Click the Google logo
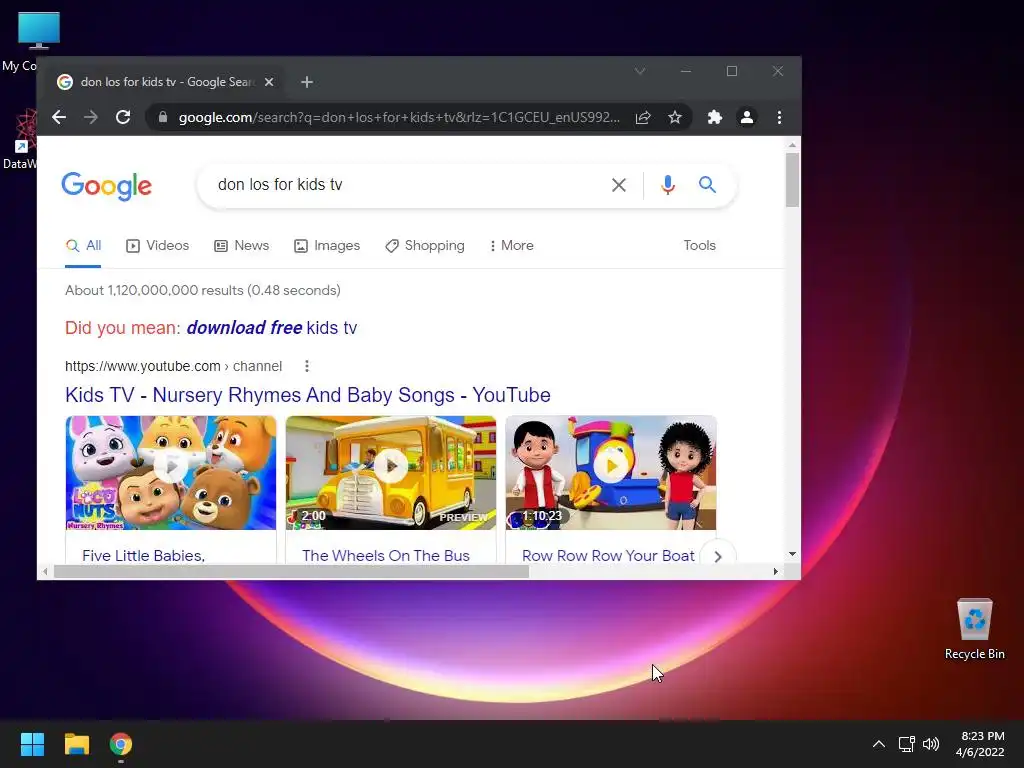Image resolution: width=1024 pixels, height=768 pixels. pyautogui.click(x=106, y=186)
